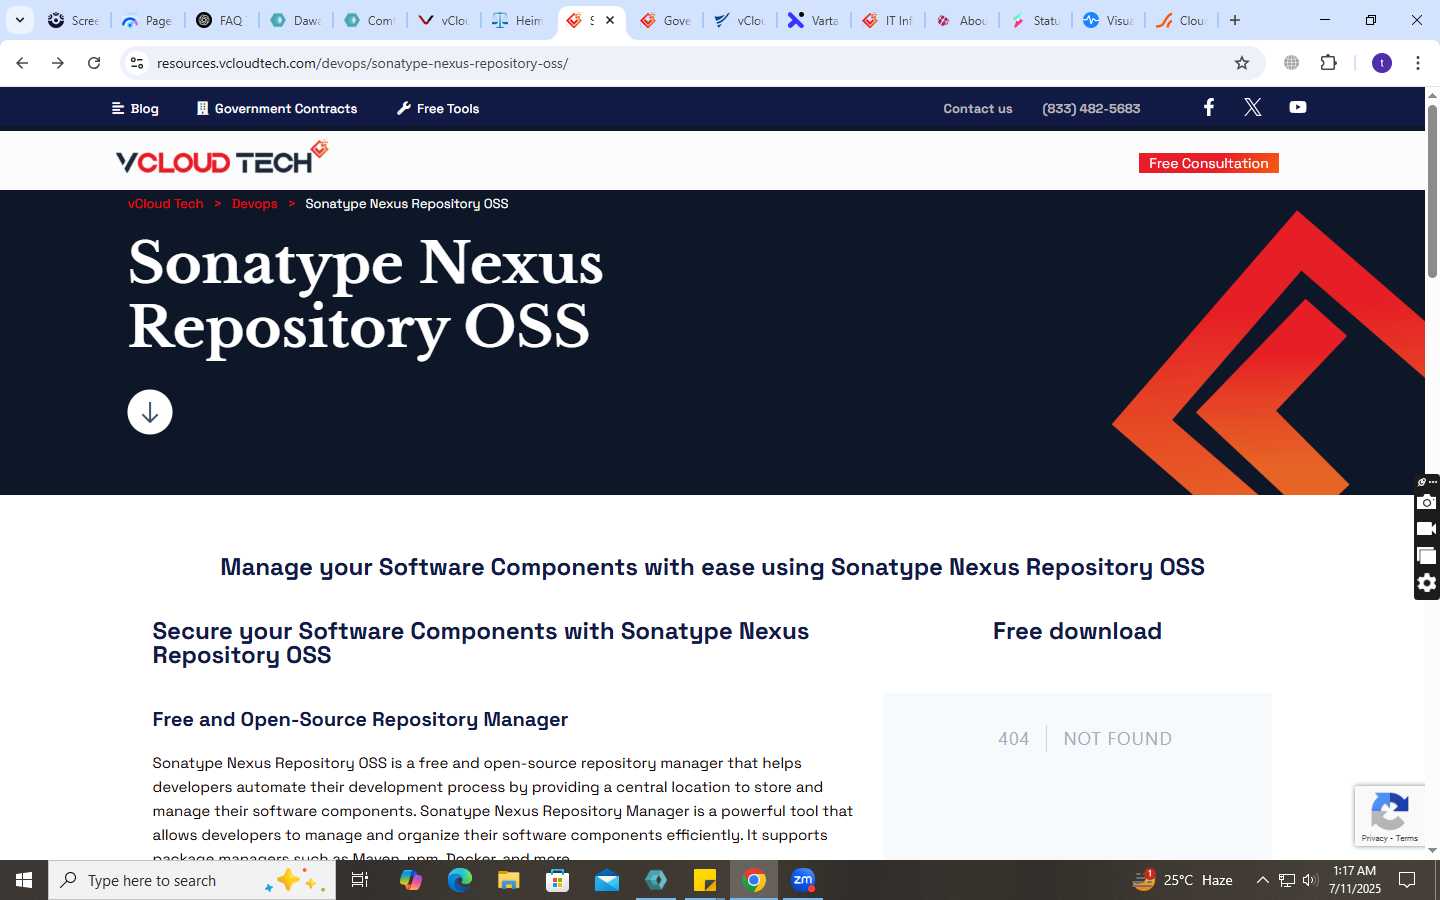Click the address bar URL field
Screen dimensions: 1440x900
coord(690,63)
